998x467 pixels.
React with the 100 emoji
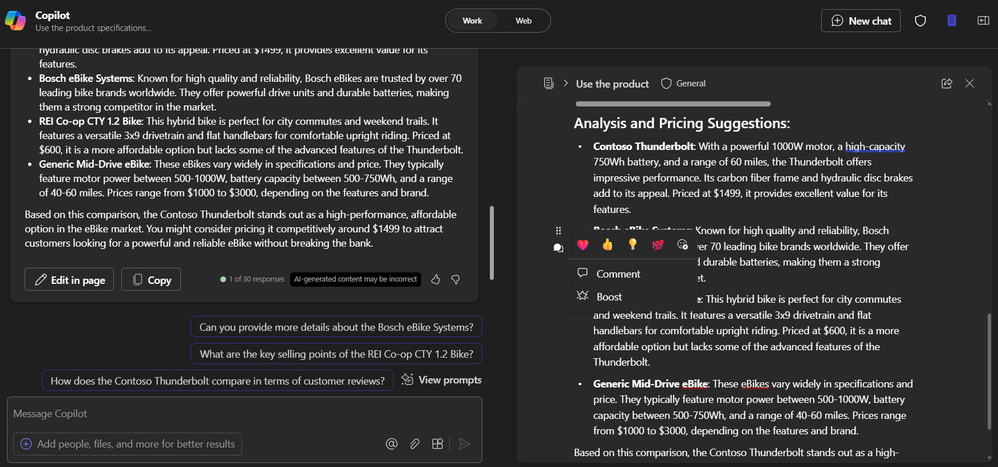coord(657,244)
